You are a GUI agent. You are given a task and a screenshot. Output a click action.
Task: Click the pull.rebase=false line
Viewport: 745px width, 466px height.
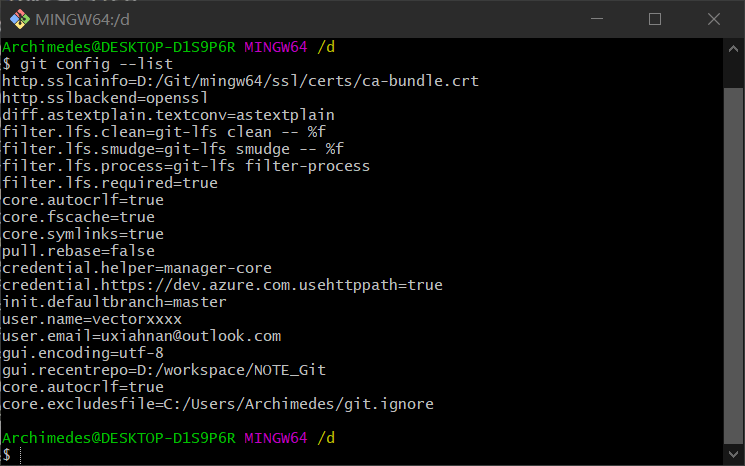coord(78,251)
